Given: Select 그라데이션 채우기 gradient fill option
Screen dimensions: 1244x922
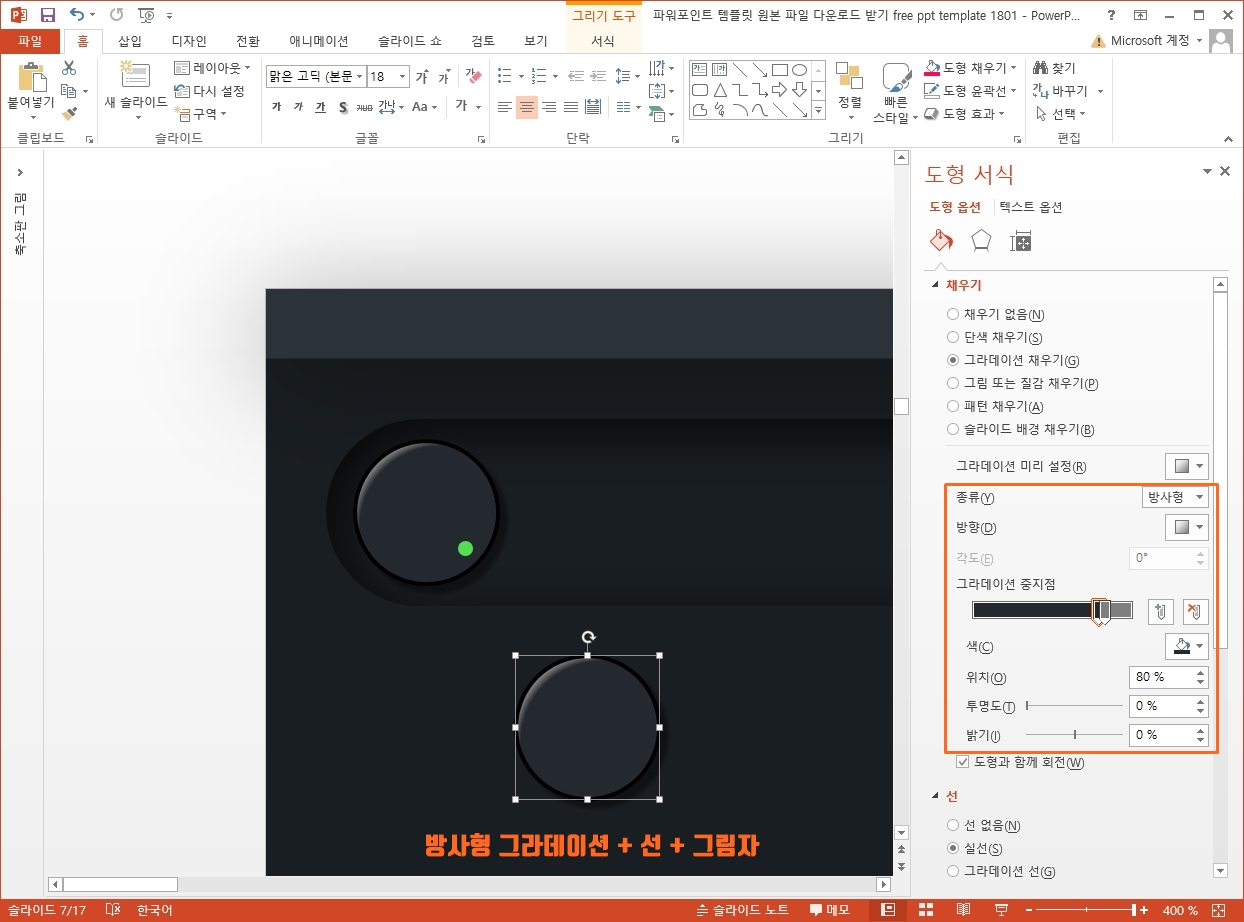Looking at the screenshot, I should click(1013, 360).
